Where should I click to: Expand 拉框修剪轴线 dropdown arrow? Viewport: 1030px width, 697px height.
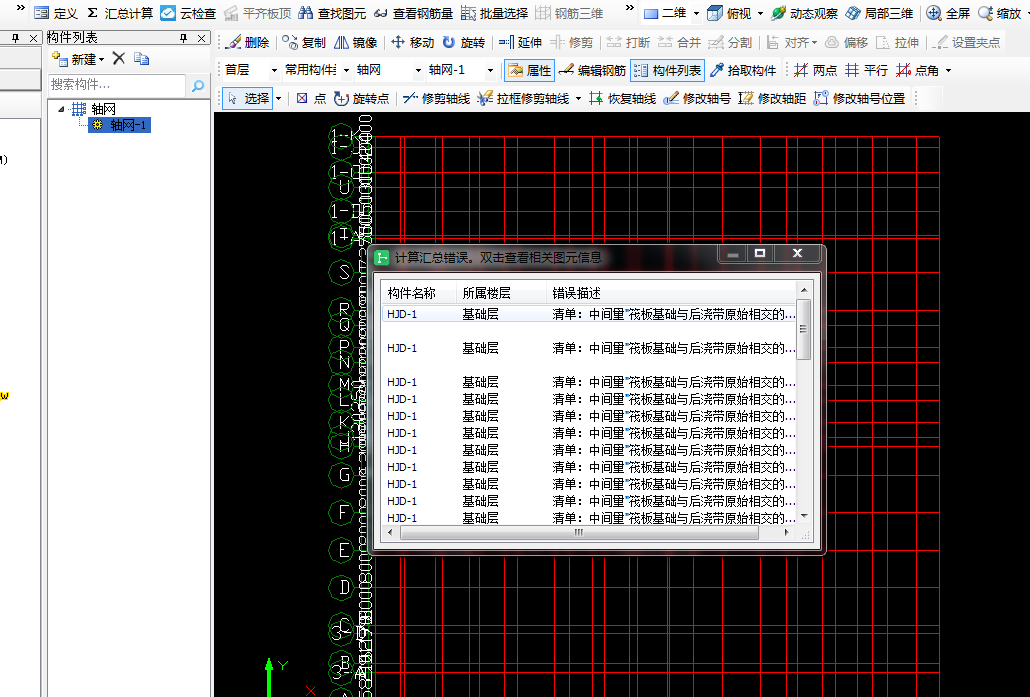coord(578,99)
